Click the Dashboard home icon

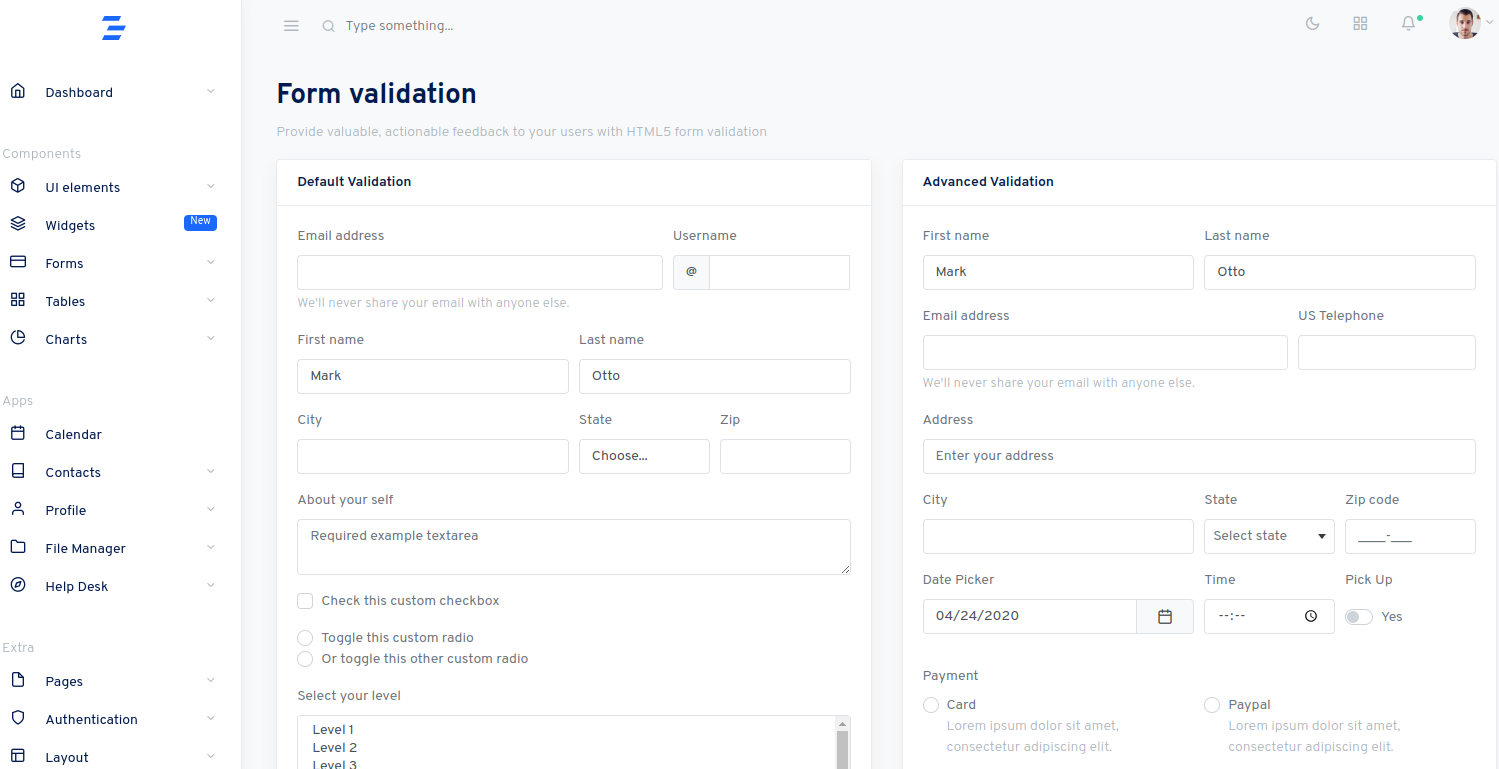click(x=17, y=91)
